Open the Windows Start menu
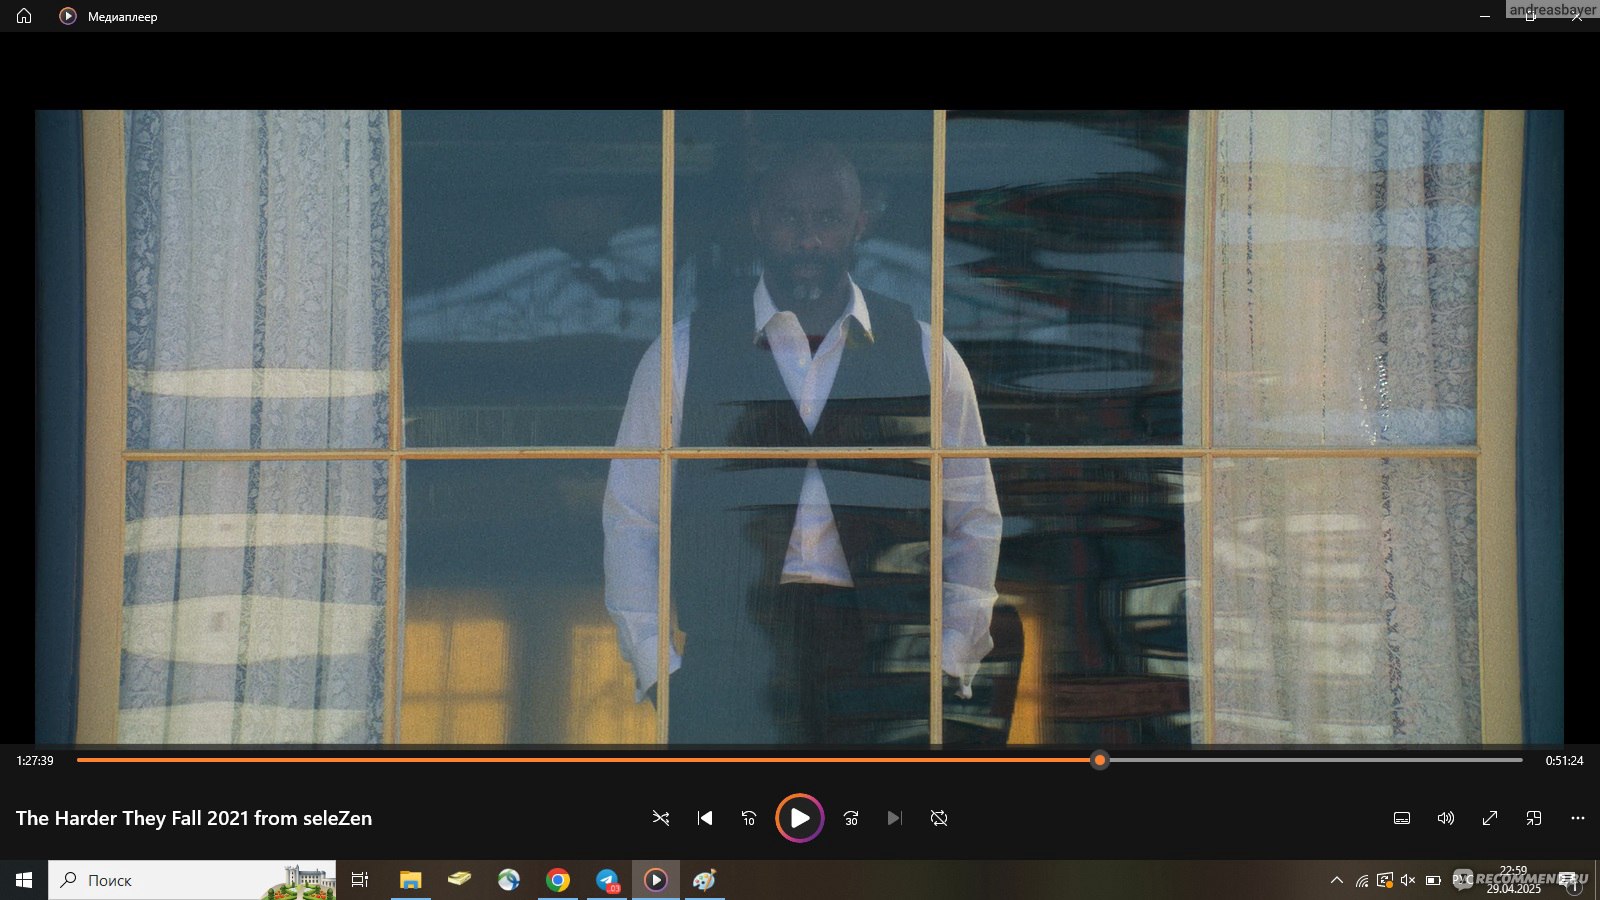This screenshot has width=1600, height=900. (24, 880)
